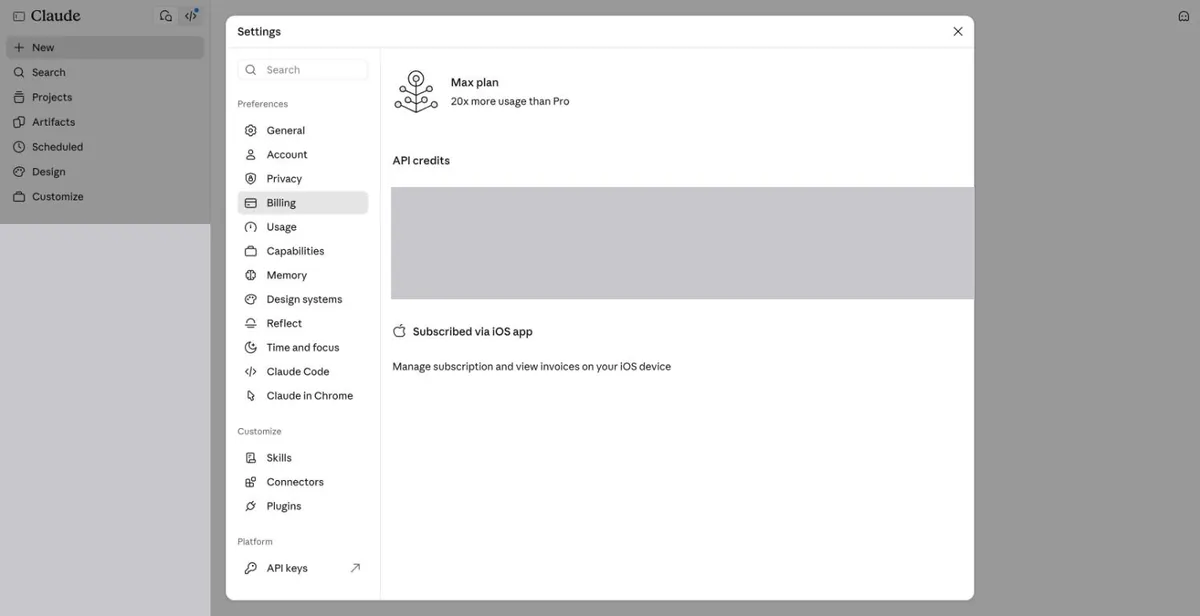1200x616 pixels.
Task: Click the ghost incognito icon top right
Action: pyautogui.click(x=1183, y=16)
